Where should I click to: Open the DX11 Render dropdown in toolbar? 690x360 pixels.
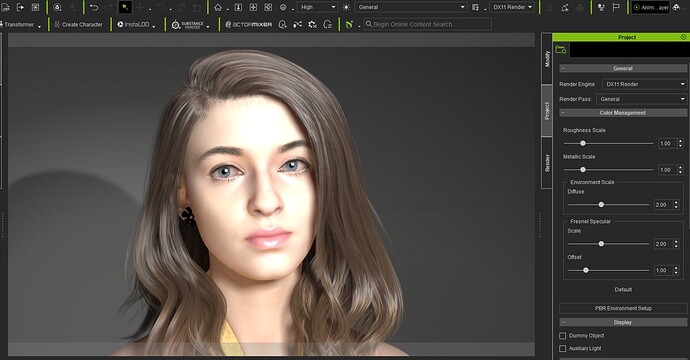point(512,7)
